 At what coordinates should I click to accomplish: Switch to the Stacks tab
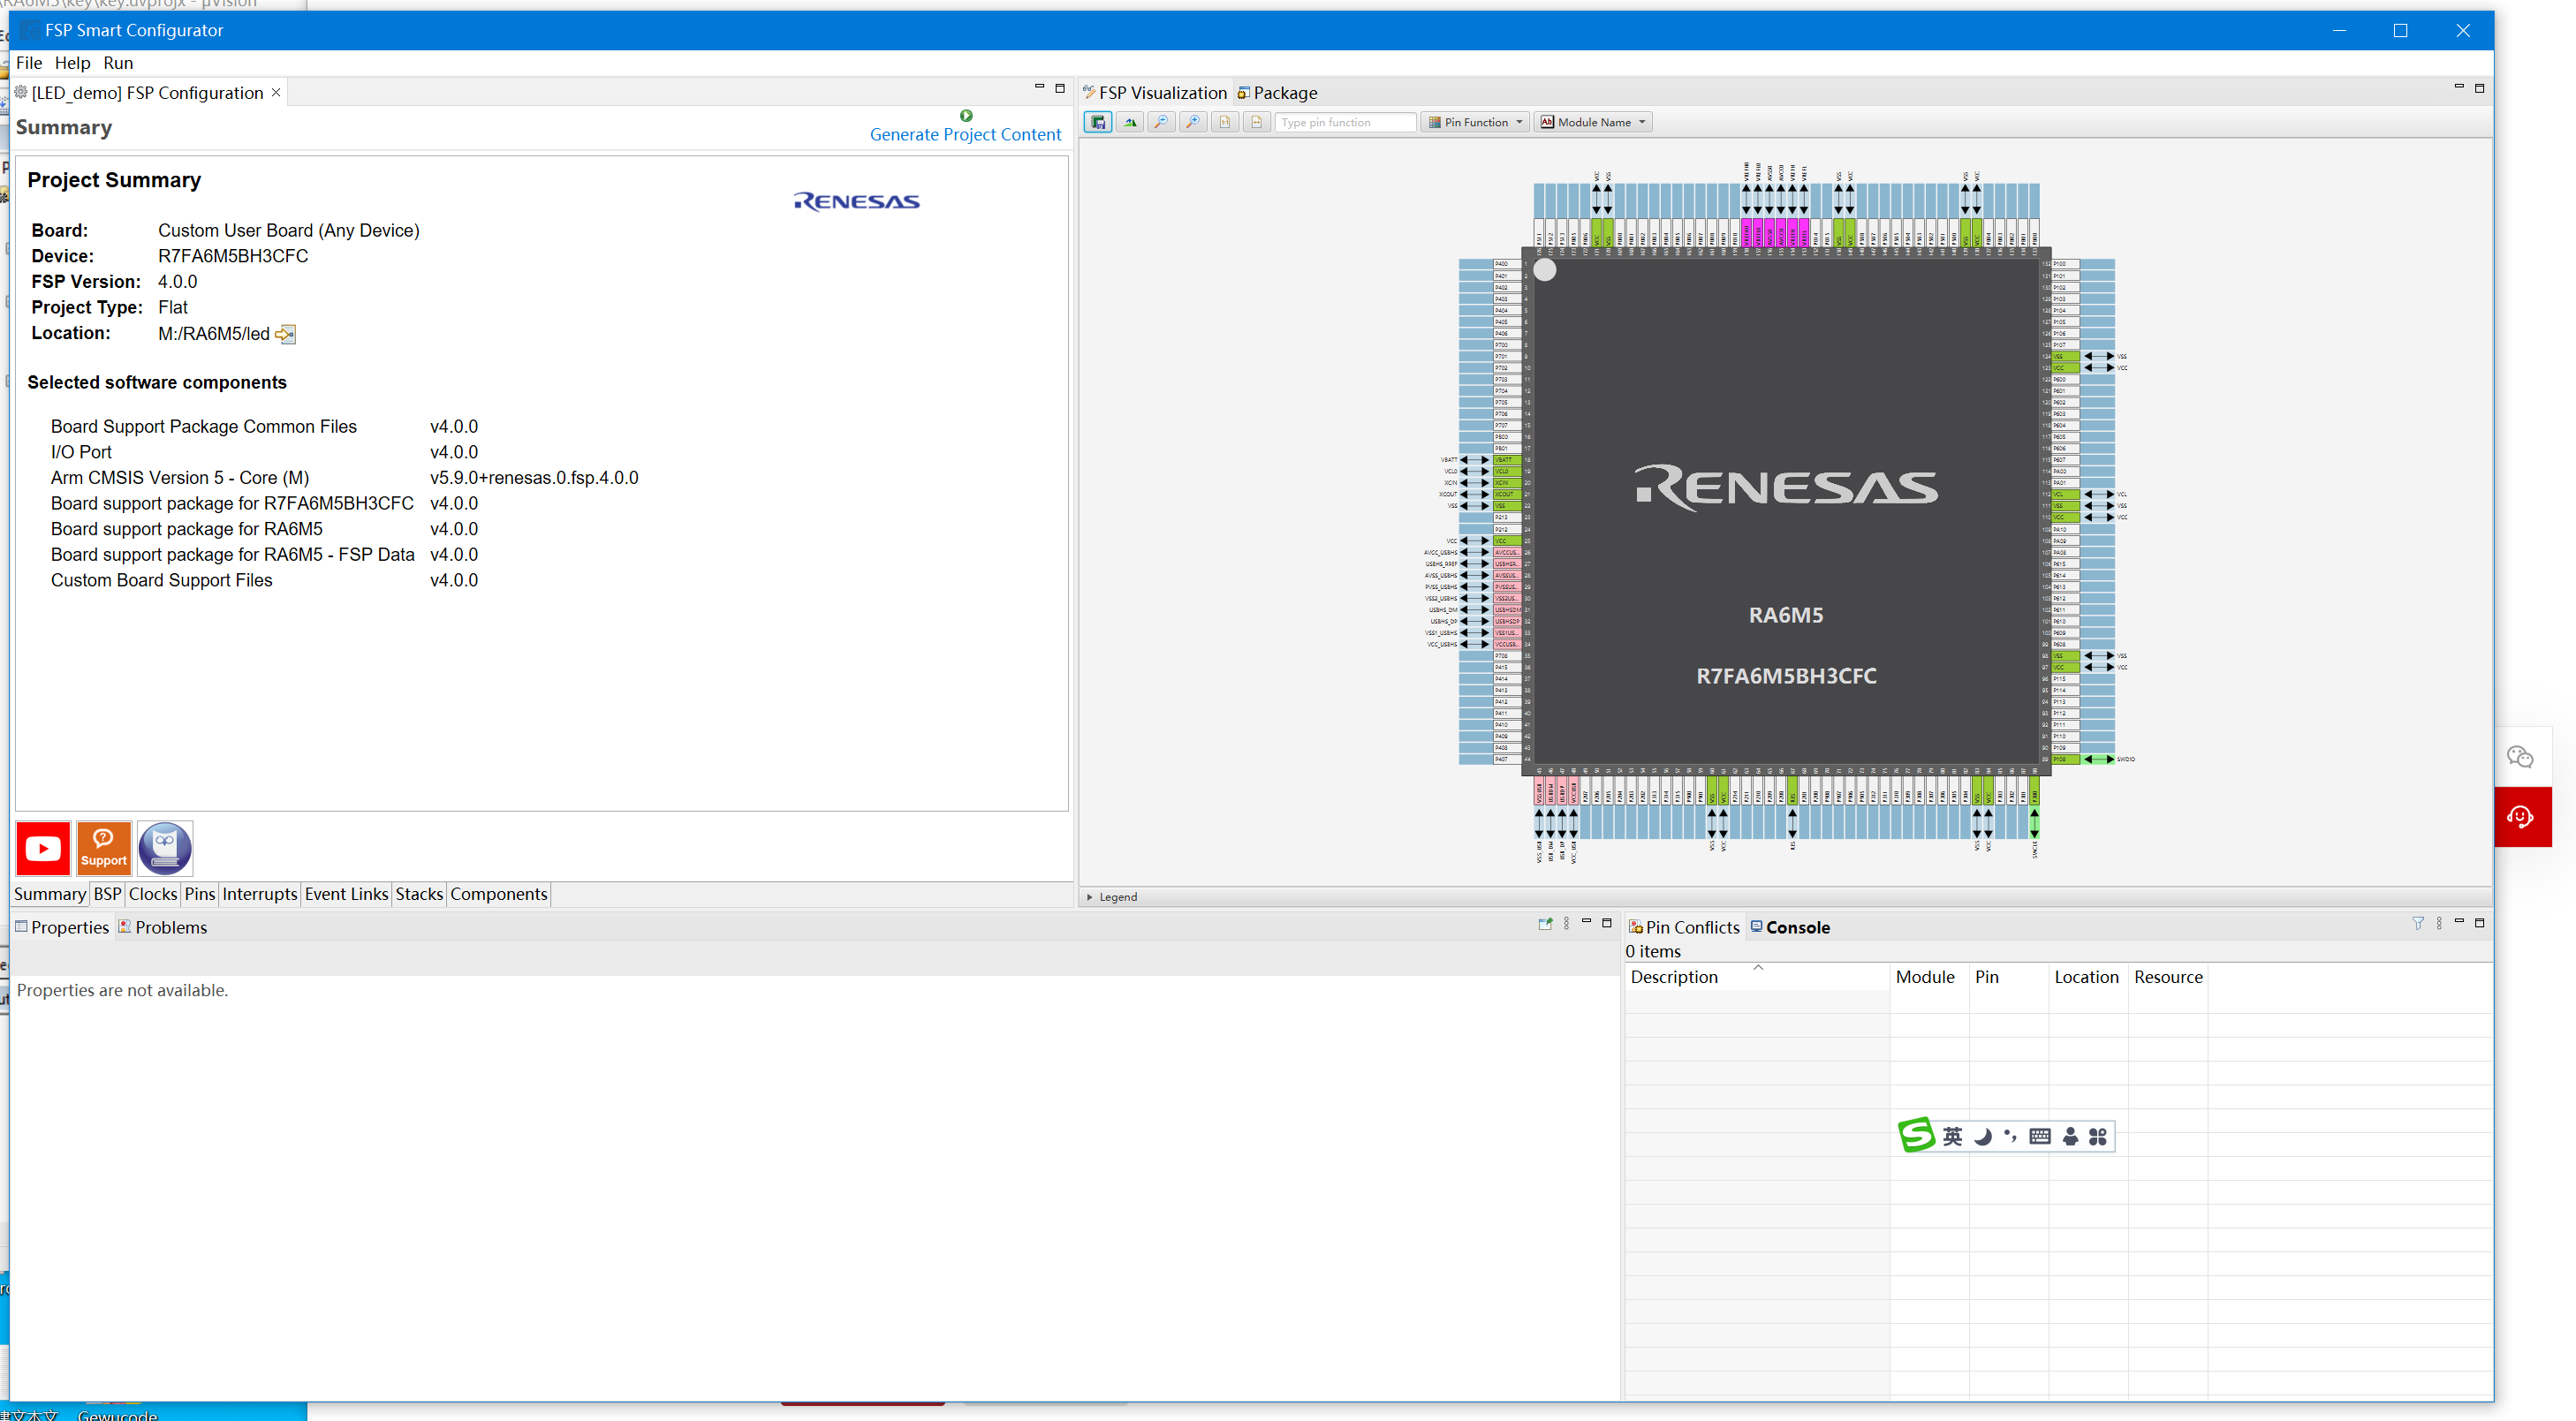[x=419, y=894]
